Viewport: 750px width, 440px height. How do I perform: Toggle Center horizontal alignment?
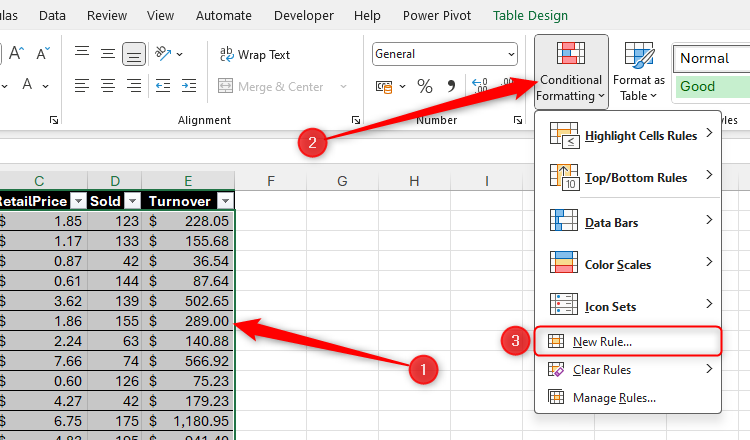(x=107, y=86)
